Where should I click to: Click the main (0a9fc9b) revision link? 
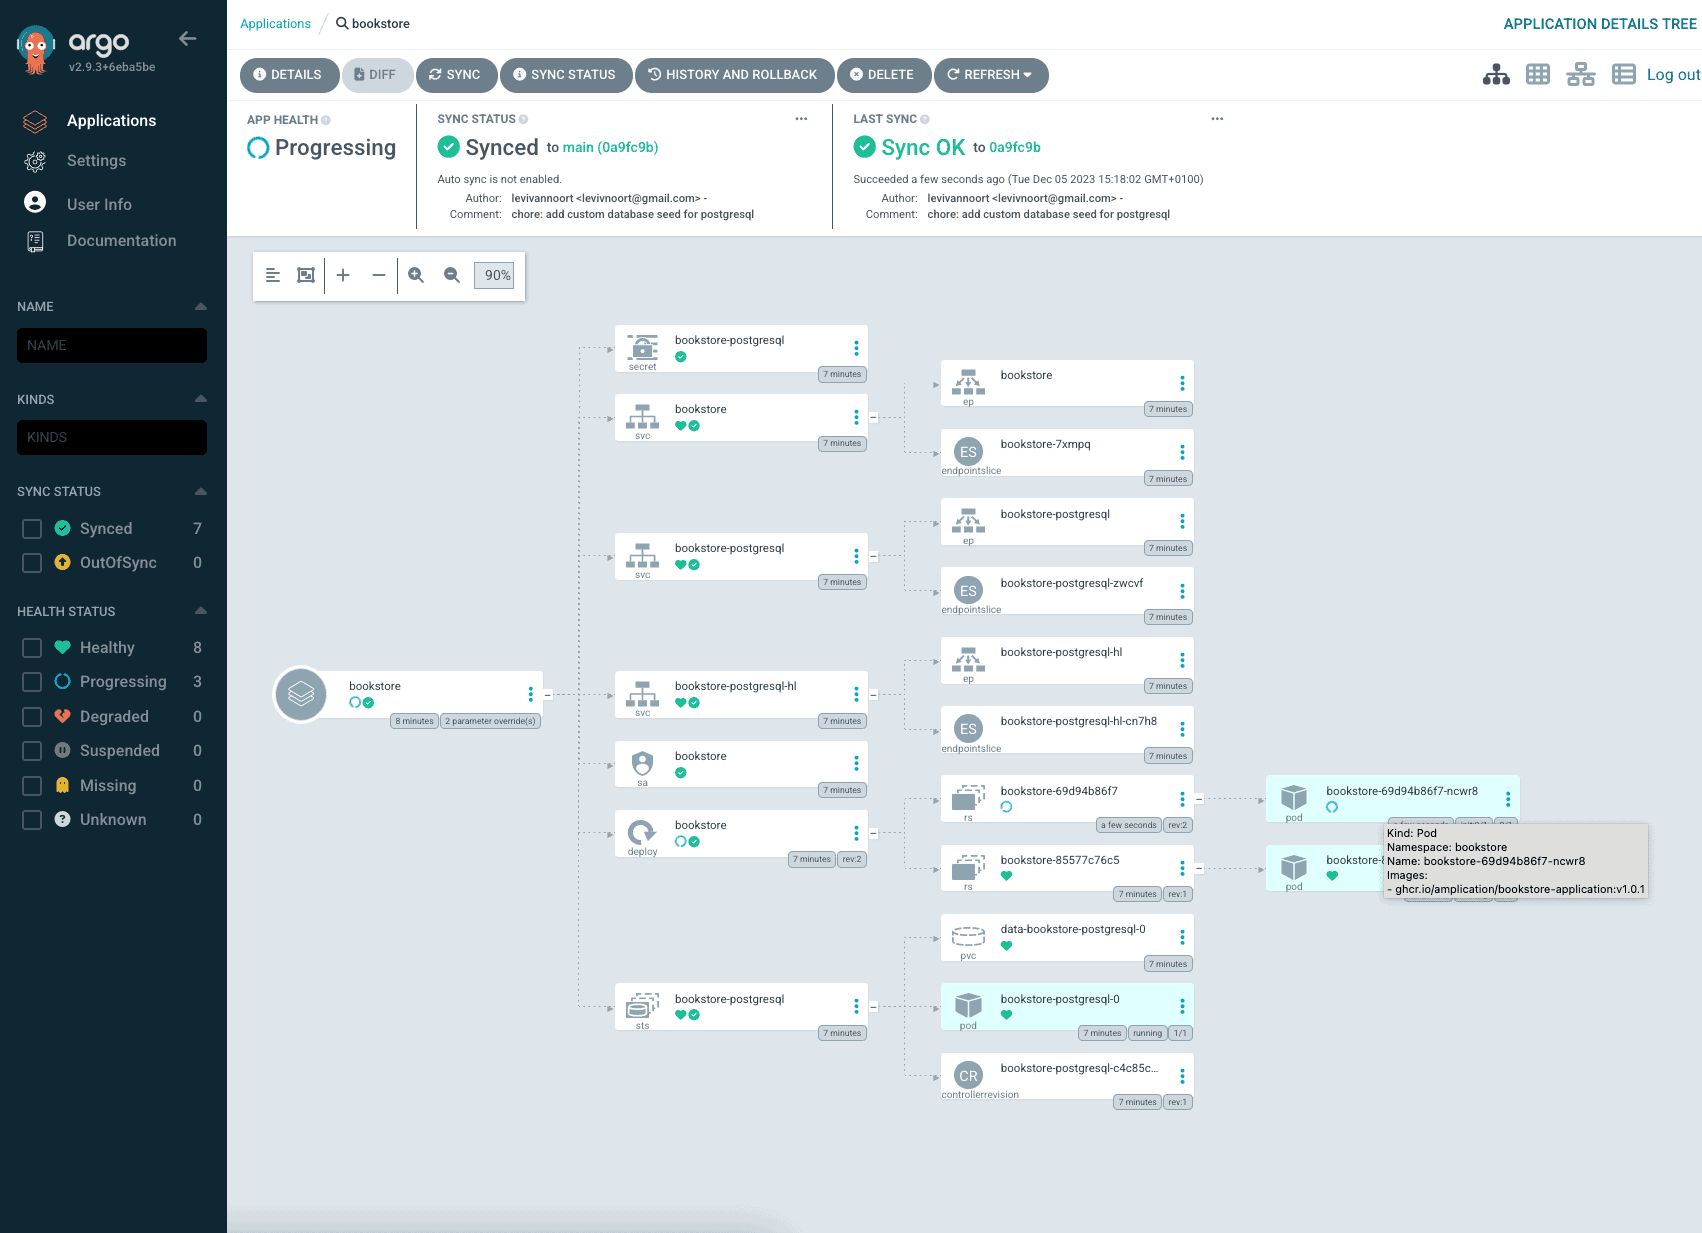pos(610,148)
